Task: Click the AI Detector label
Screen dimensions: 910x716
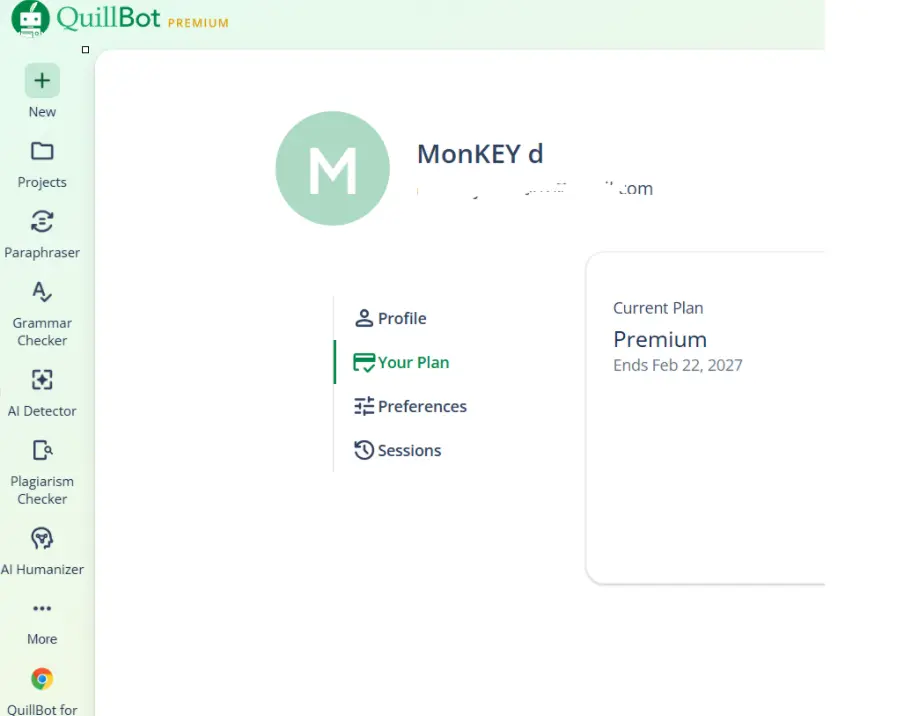Action: (42, 411)
